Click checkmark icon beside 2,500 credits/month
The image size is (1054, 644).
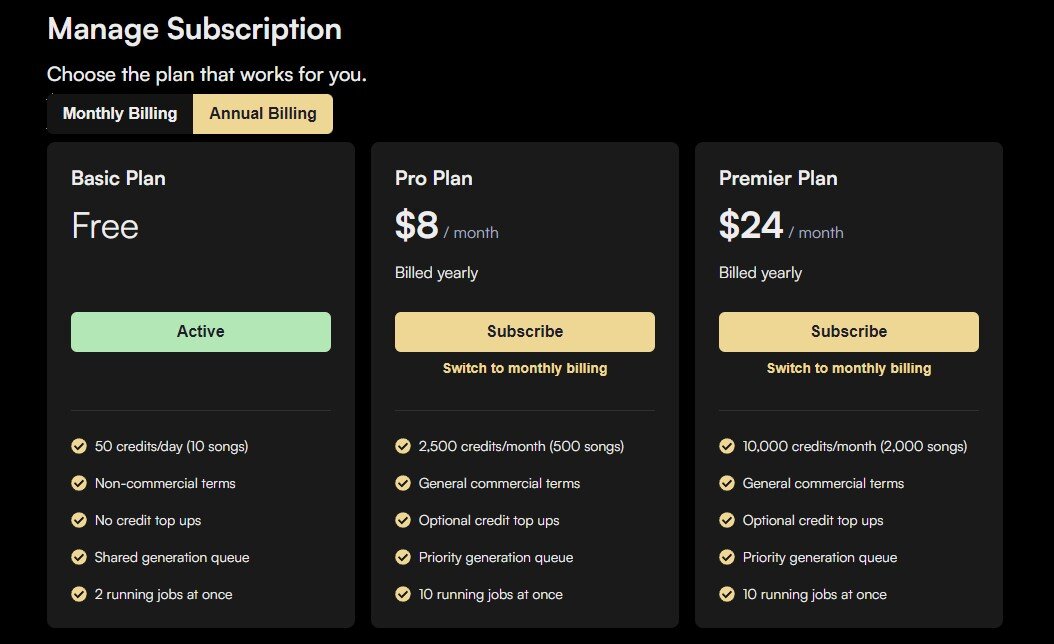(x=403, y=446)
